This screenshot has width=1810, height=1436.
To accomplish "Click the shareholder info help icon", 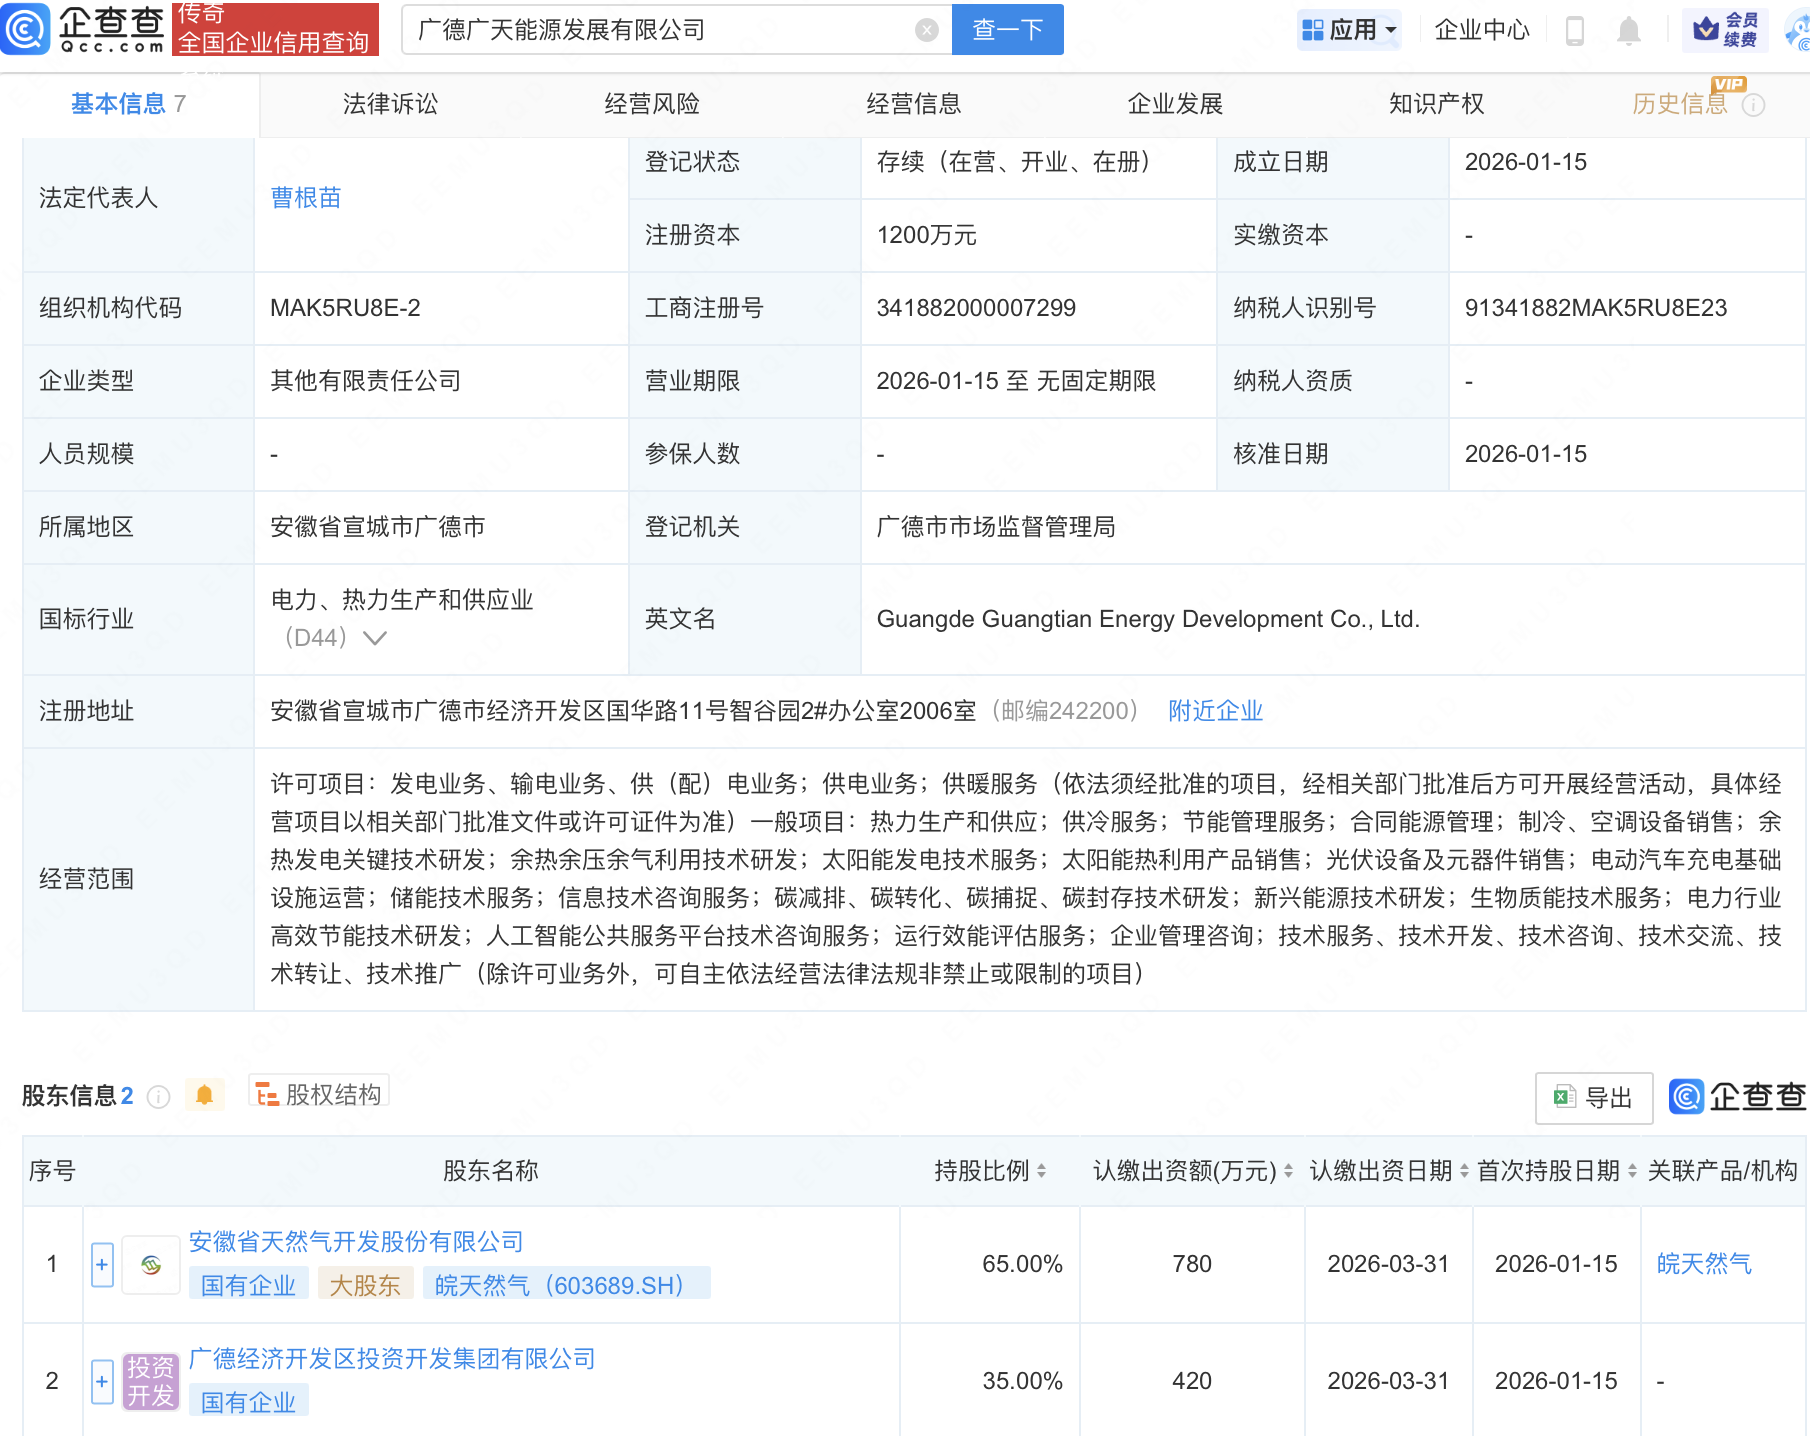I will [158, 1097].
